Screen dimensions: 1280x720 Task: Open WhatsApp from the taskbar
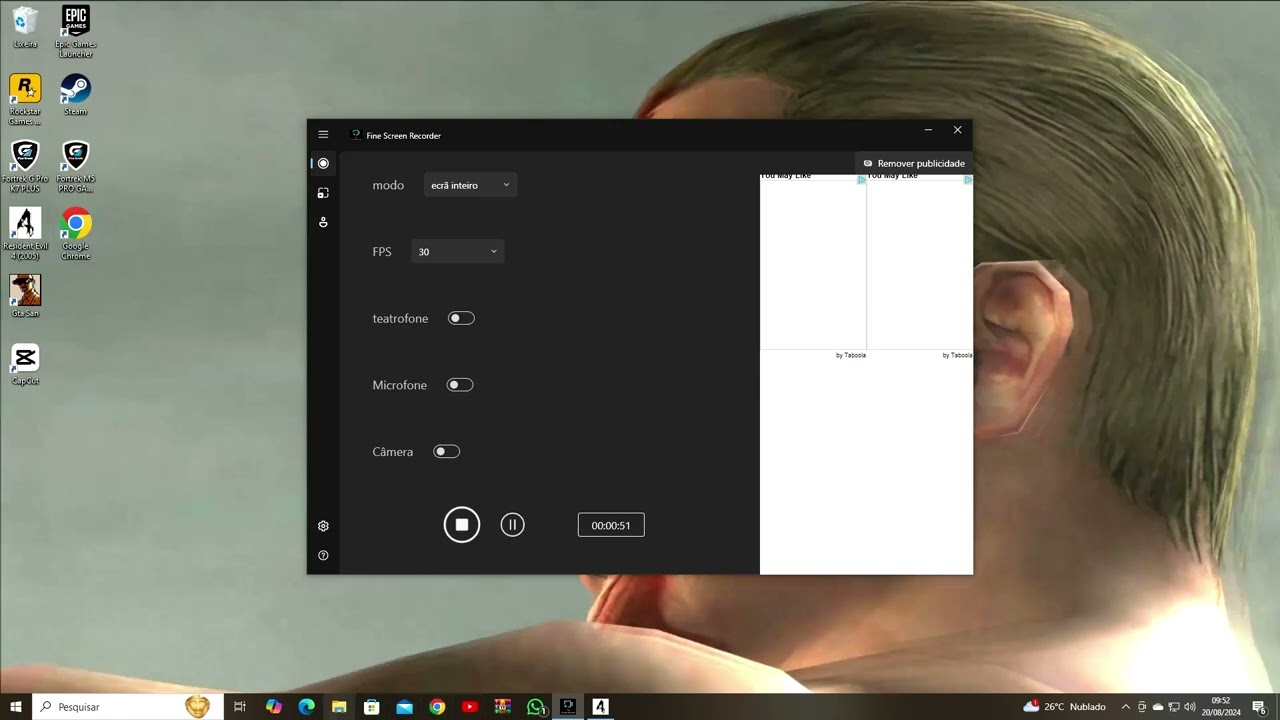pyautogui.click(x=536, y=707)
